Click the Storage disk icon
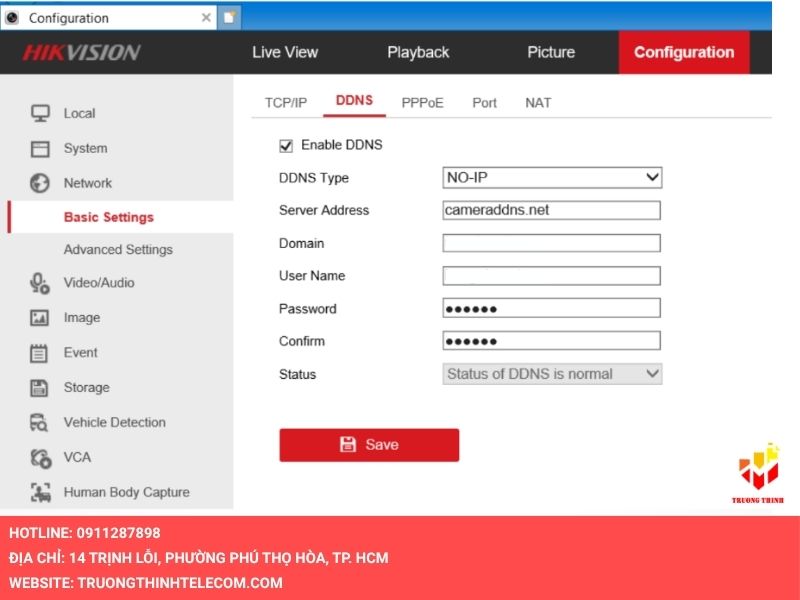800x600 pixels. (39, 388)
